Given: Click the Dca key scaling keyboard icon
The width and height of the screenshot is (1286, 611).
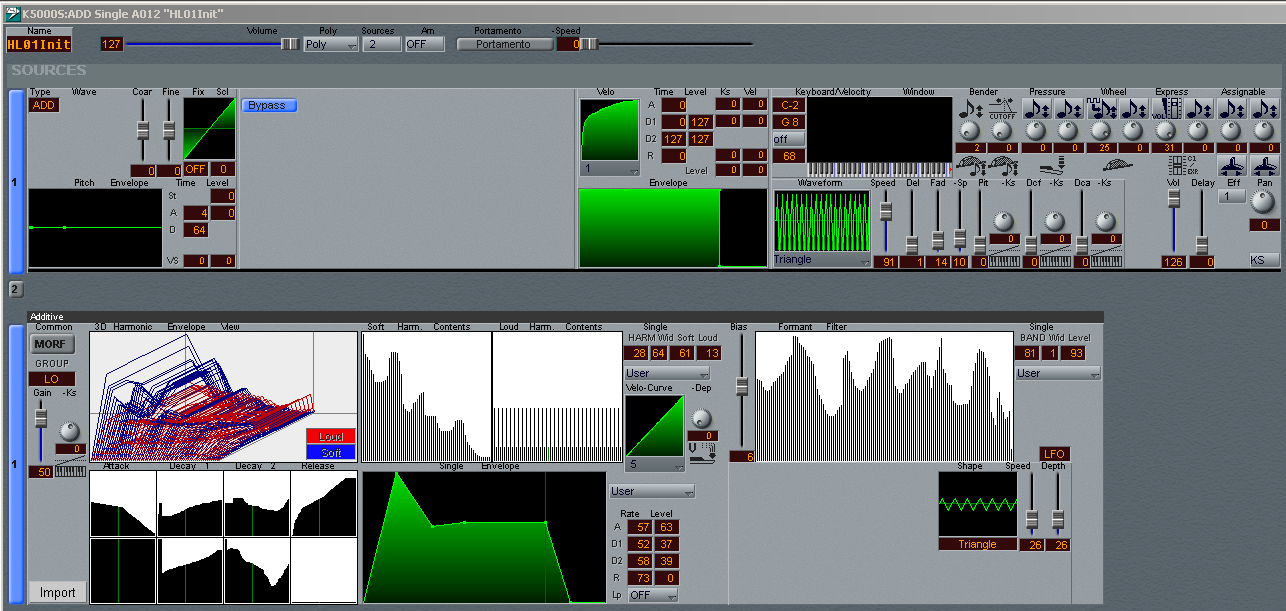Looking at the screenshot, I should 1106,262.
